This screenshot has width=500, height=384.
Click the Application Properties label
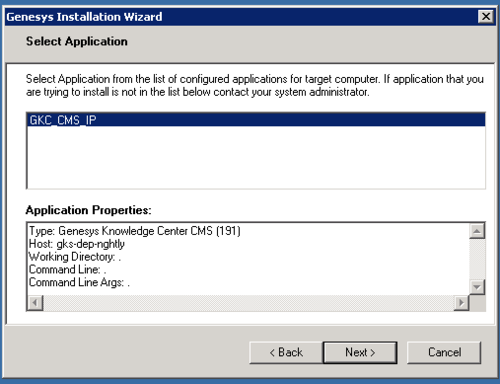coord(89,210)
